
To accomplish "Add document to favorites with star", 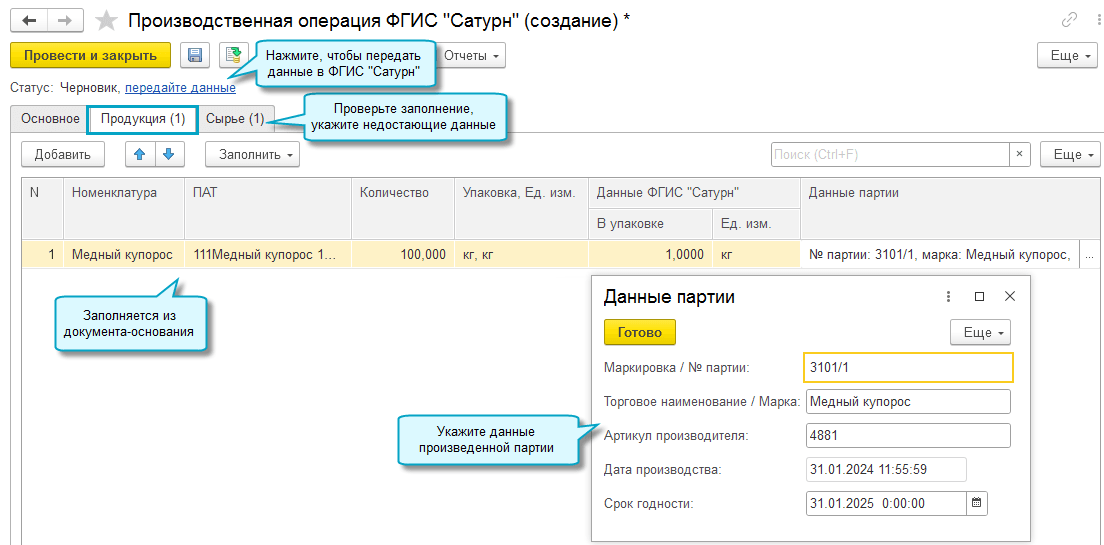I will 106,21.
